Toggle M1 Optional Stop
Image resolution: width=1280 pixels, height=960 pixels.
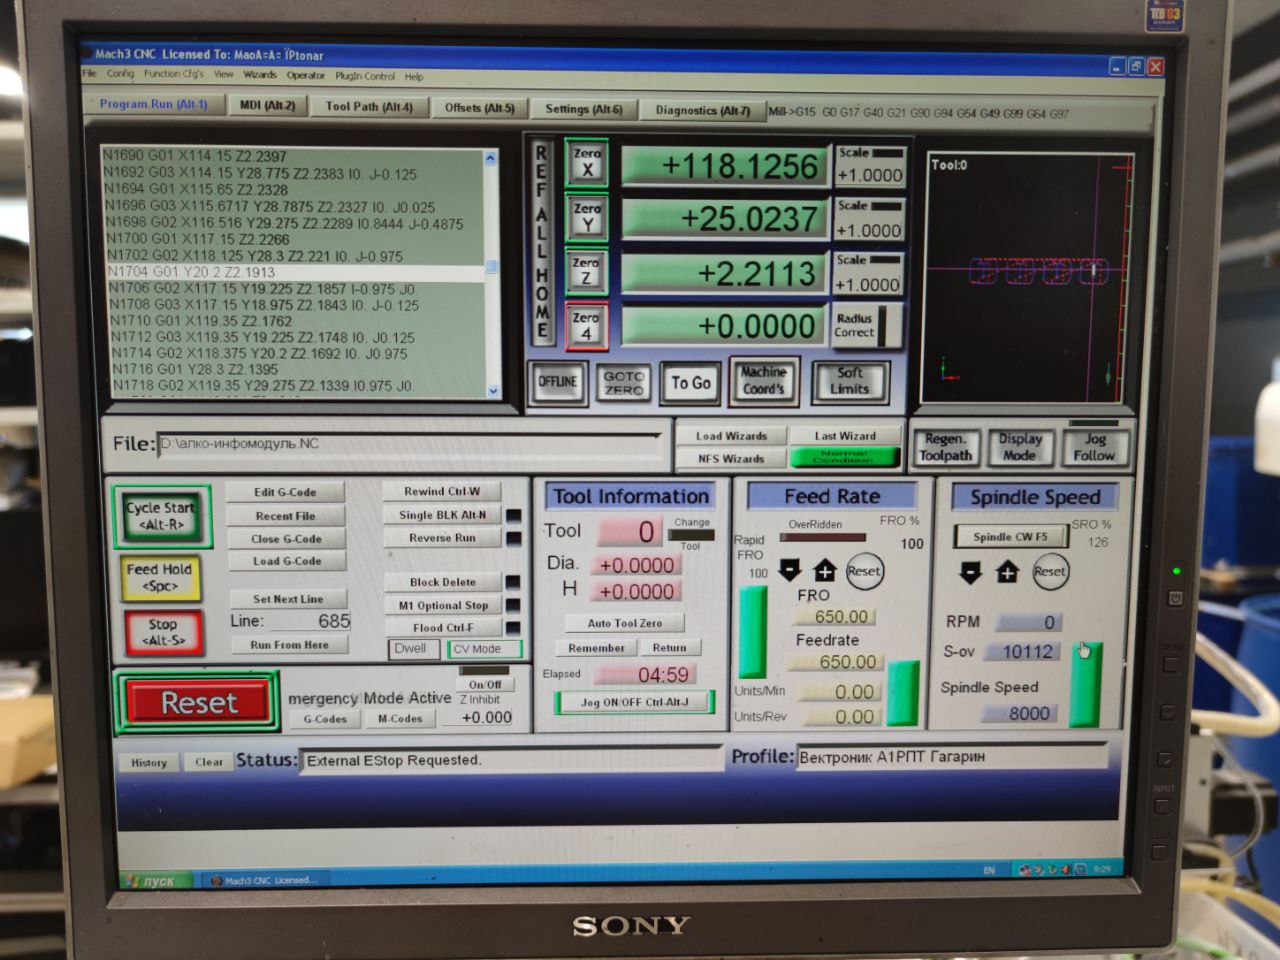pos(443,605)
